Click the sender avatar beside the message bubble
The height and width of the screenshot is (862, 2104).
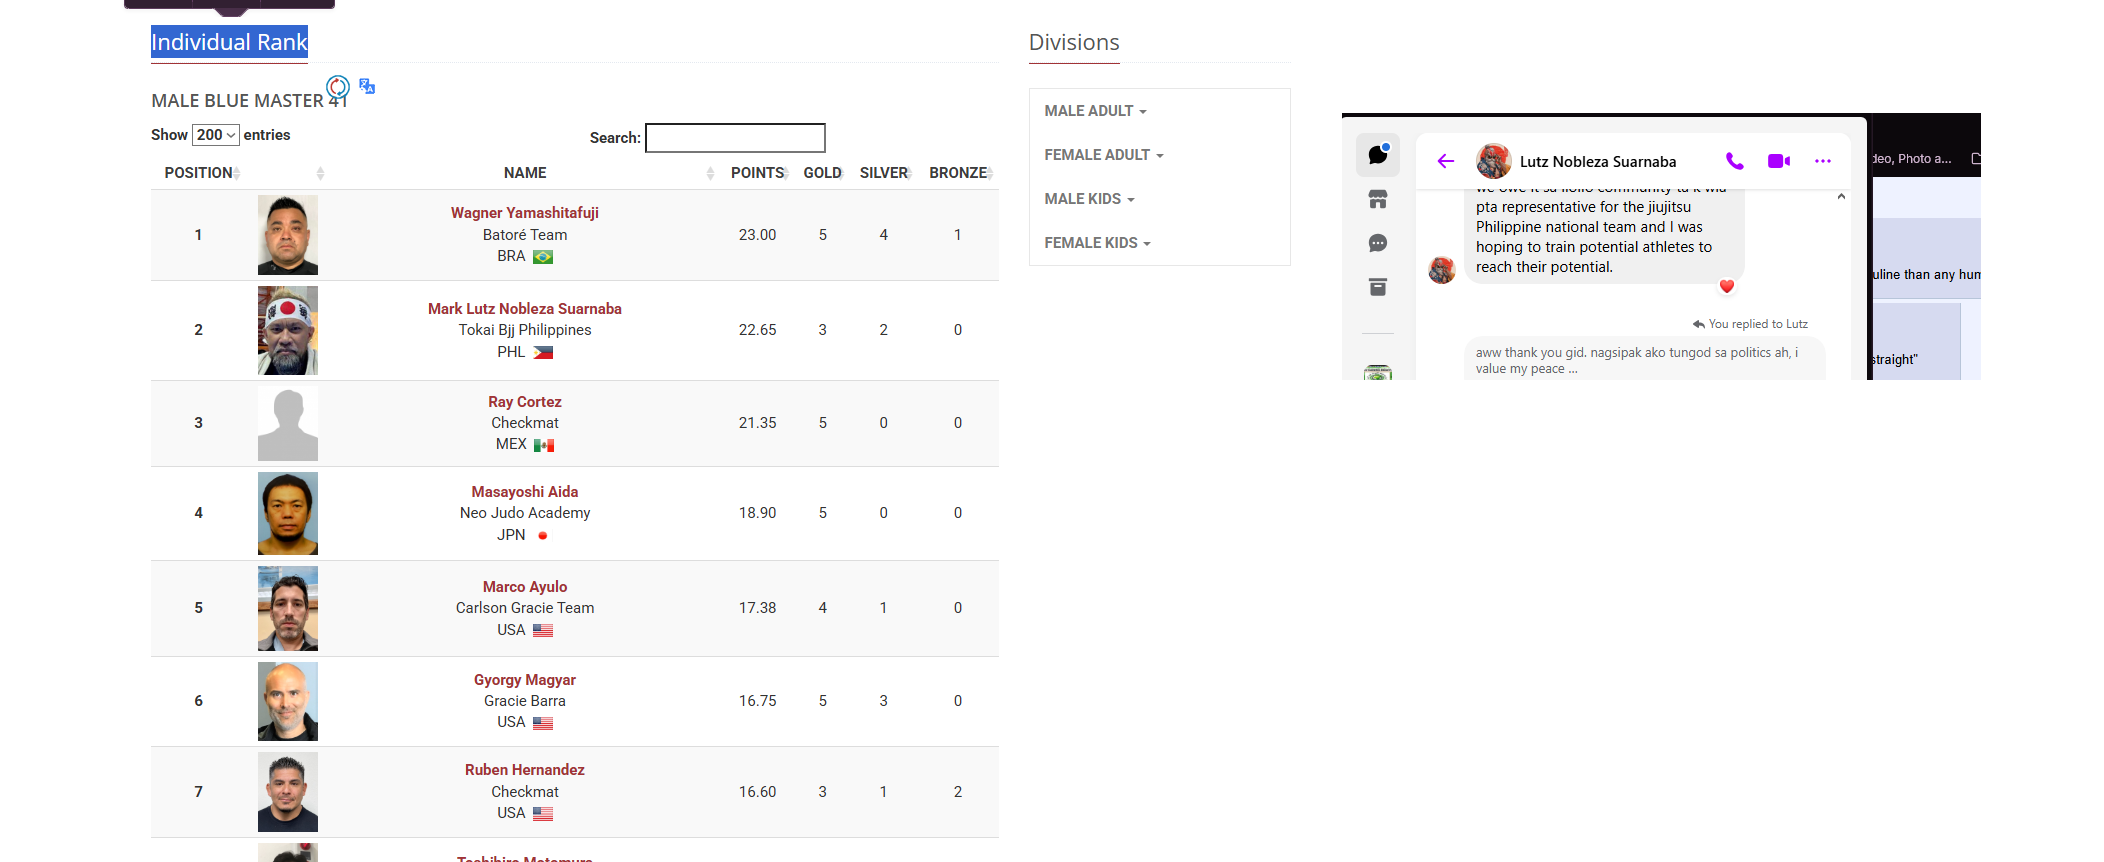pyautogui.click(x=1442, y=270)
